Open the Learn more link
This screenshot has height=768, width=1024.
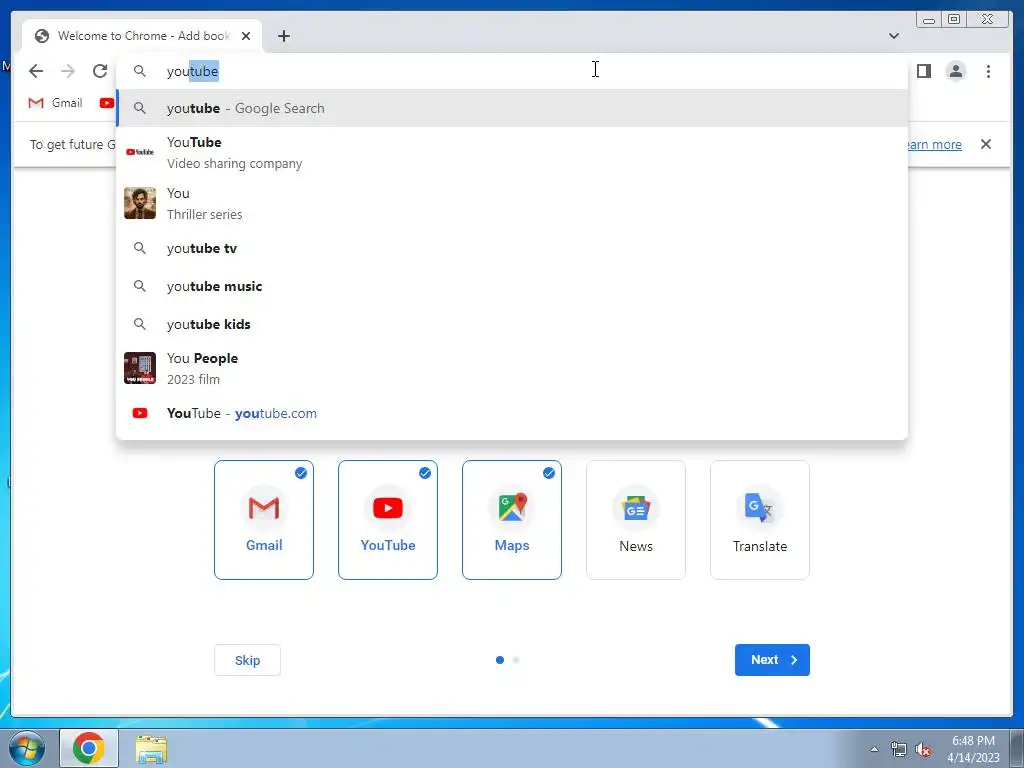tap(934, 144)
